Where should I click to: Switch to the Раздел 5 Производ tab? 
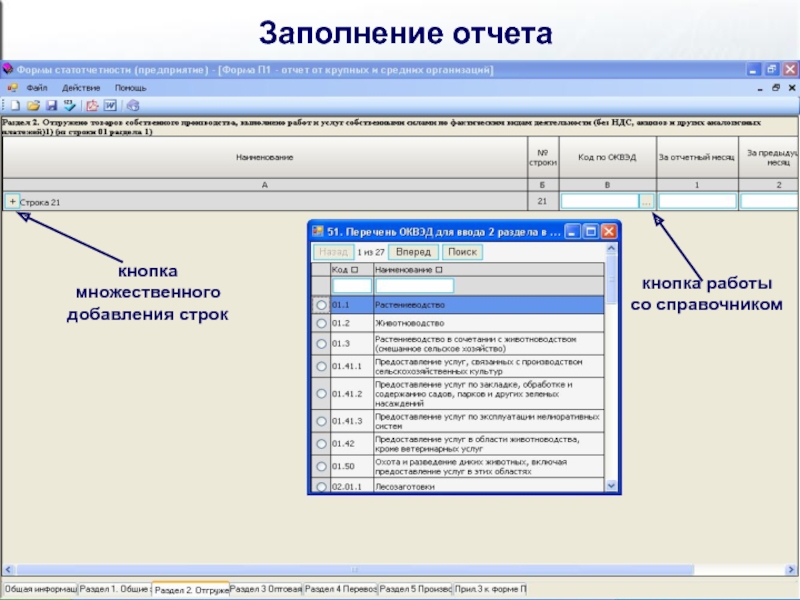click(415, 589)
